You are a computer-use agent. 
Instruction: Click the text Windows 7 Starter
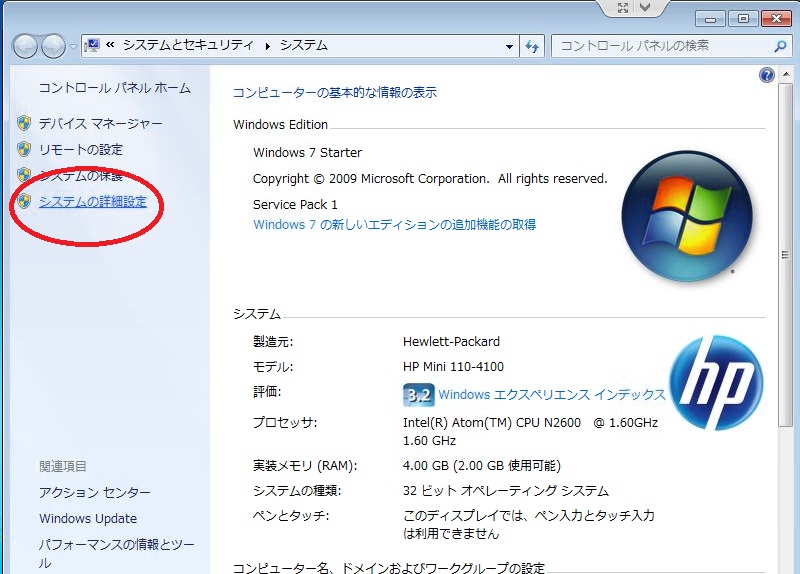(x=307, y=153)
